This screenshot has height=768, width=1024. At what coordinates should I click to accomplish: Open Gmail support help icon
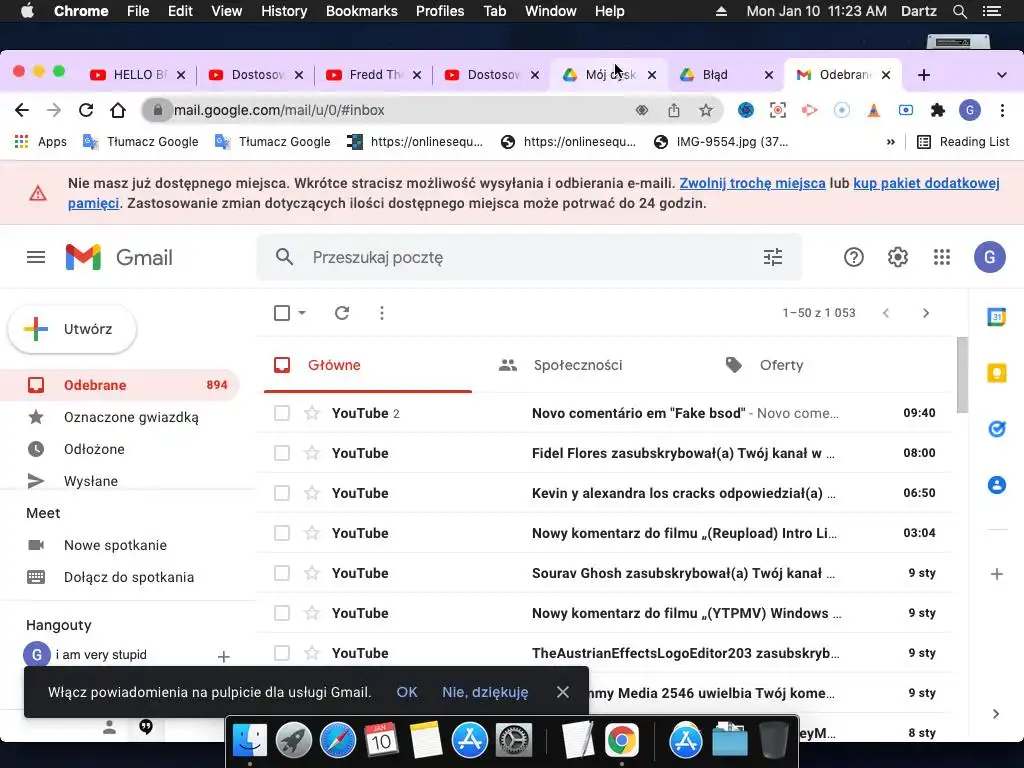click(854, 257)
